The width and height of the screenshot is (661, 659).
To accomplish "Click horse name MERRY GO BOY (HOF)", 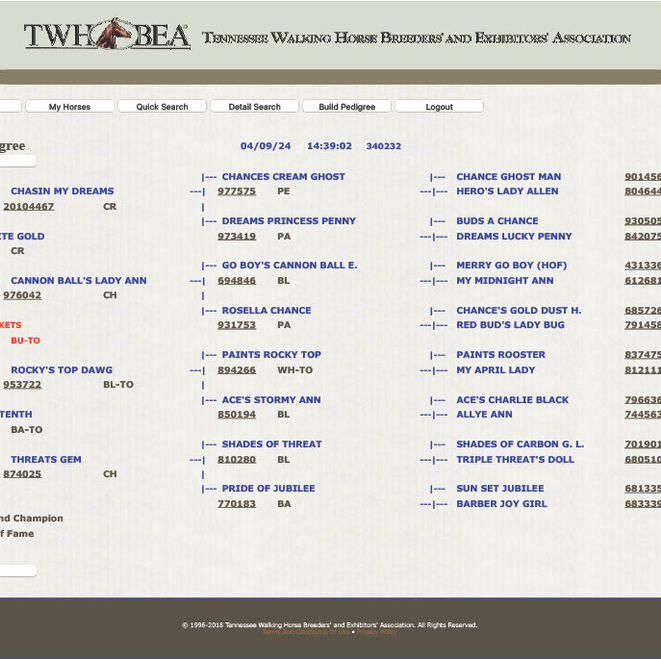I will pos(512,265).
